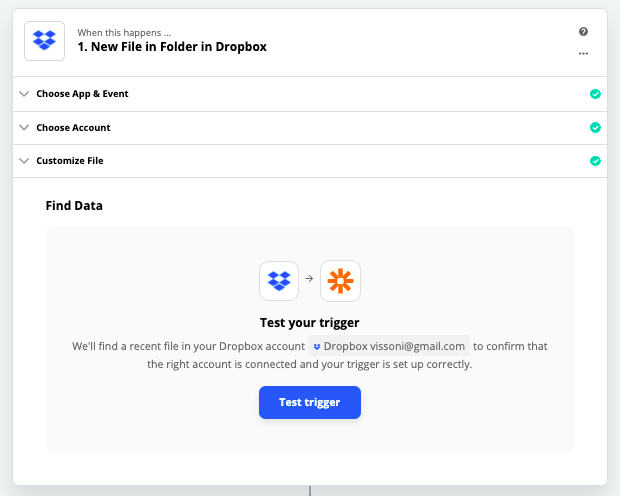Expand the Choose App & Event chevron

(24, 94)
